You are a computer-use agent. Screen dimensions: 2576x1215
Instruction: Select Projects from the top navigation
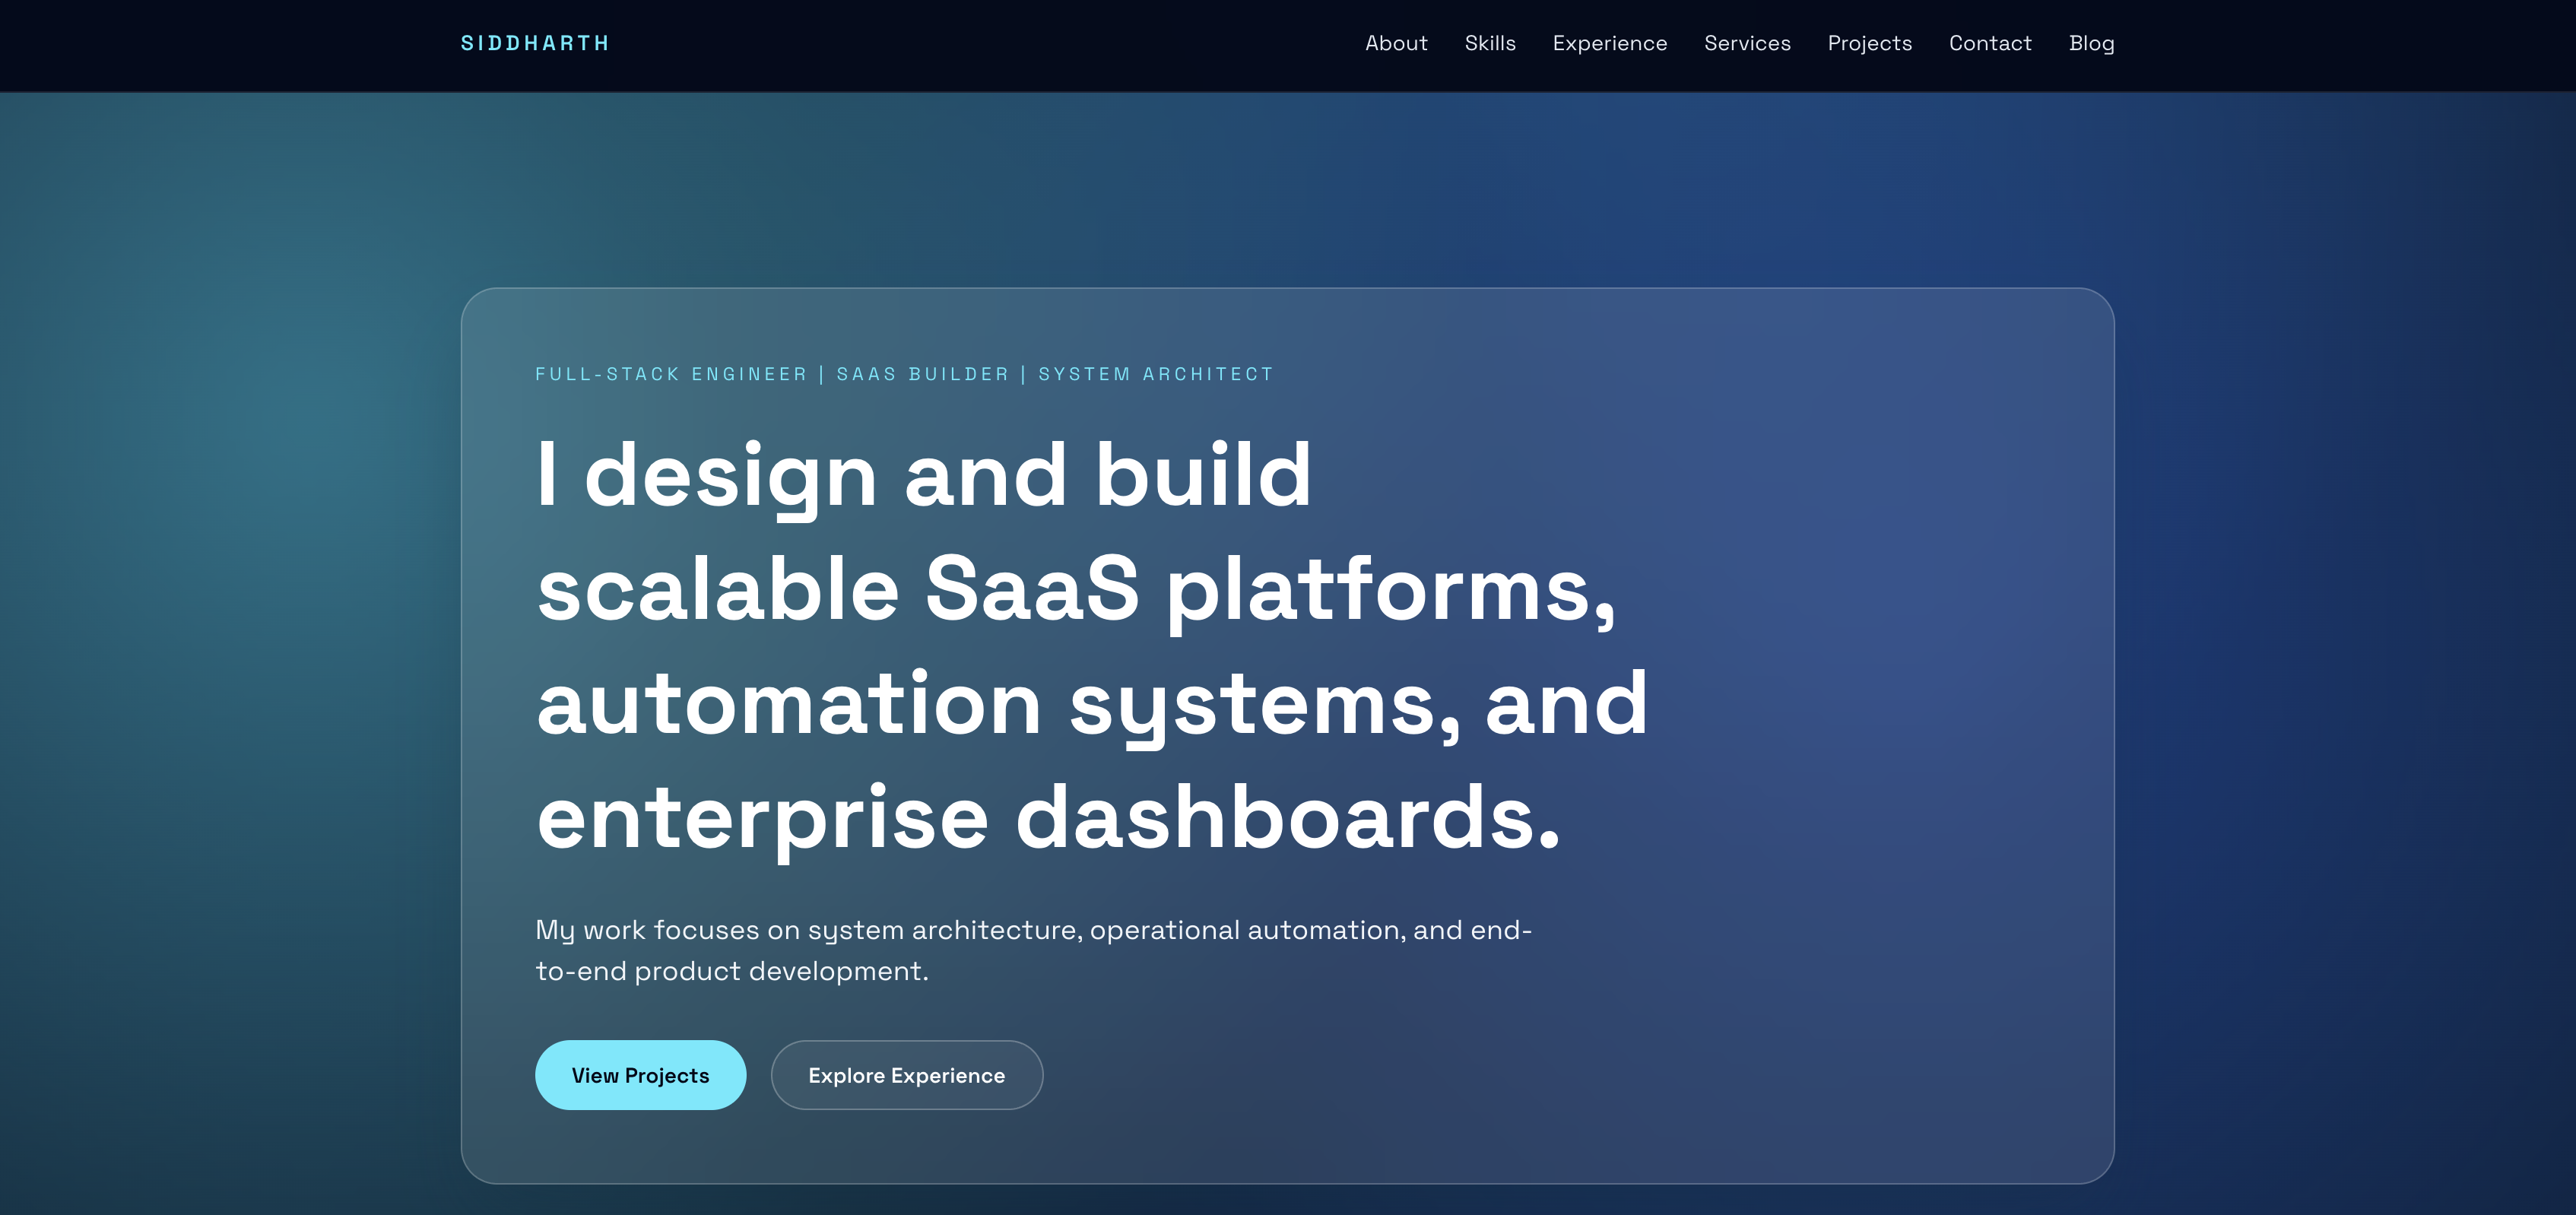1869,43
